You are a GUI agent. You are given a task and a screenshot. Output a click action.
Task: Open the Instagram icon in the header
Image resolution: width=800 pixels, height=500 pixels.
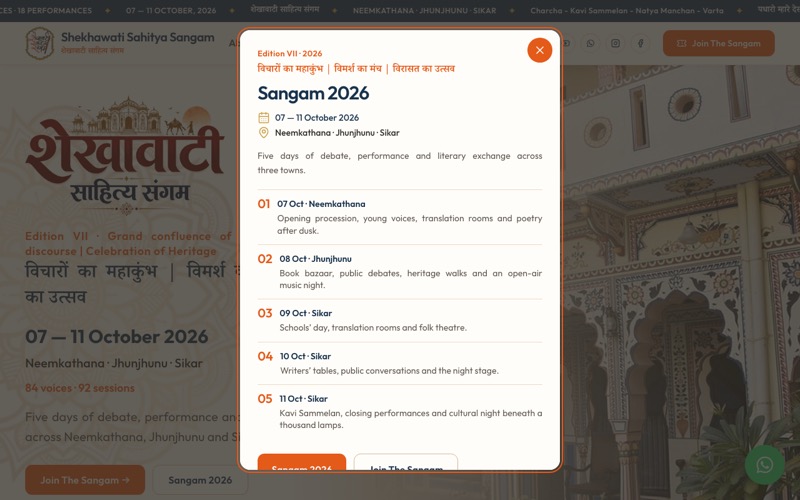pyautogui.click(x=615, y=43)
